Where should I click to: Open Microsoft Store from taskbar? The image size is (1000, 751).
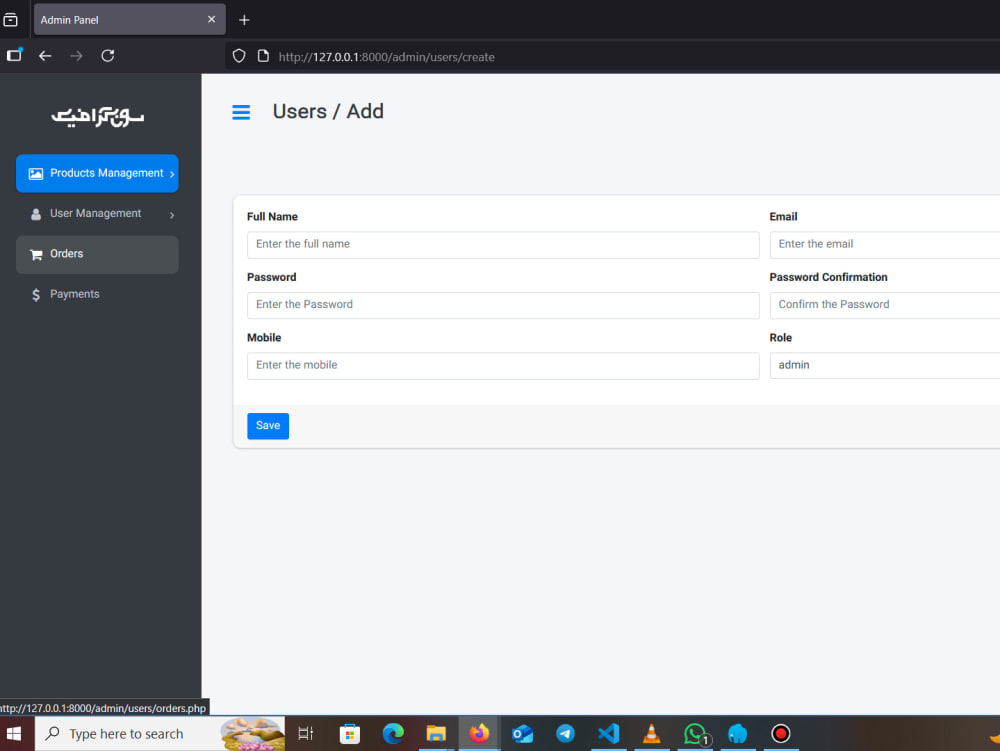349,734
